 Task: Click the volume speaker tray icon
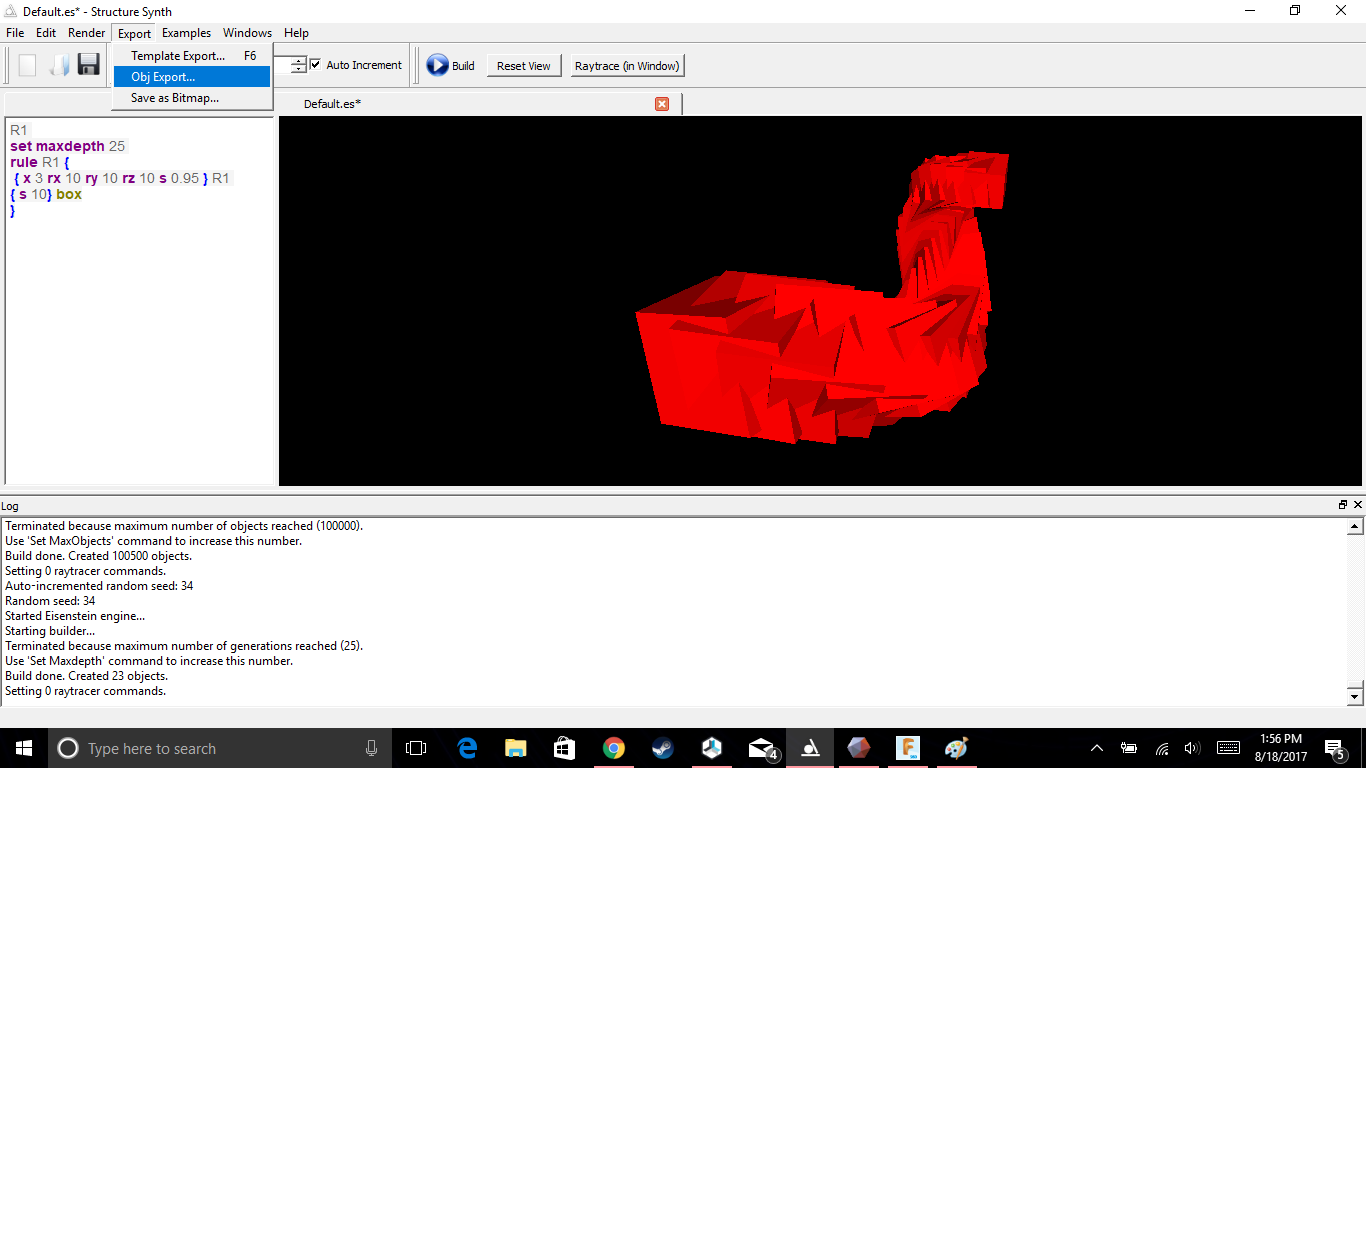1192,748
